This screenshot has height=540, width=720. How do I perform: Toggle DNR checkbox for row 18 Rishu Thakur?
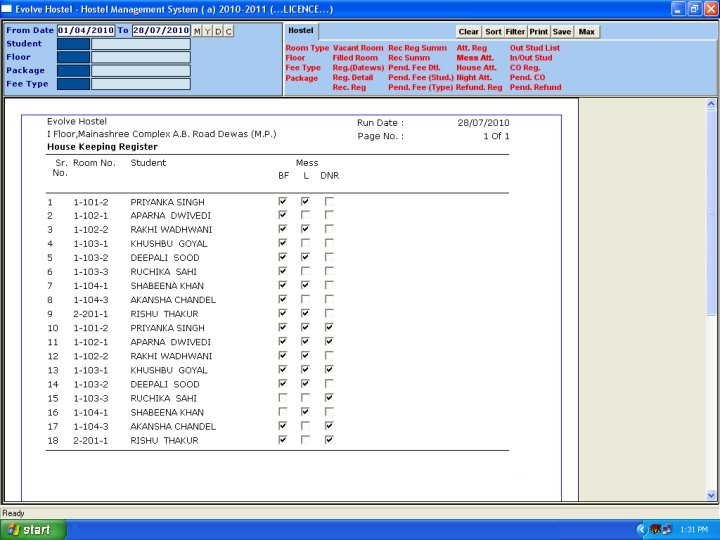329,440
